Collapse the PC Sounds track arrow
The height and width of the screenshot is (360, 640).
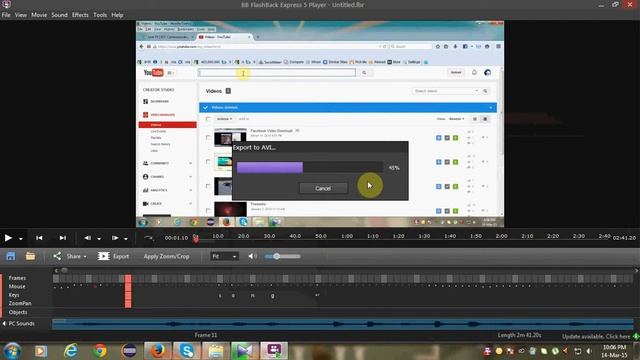pyautogui.click(x=4, y=324)
